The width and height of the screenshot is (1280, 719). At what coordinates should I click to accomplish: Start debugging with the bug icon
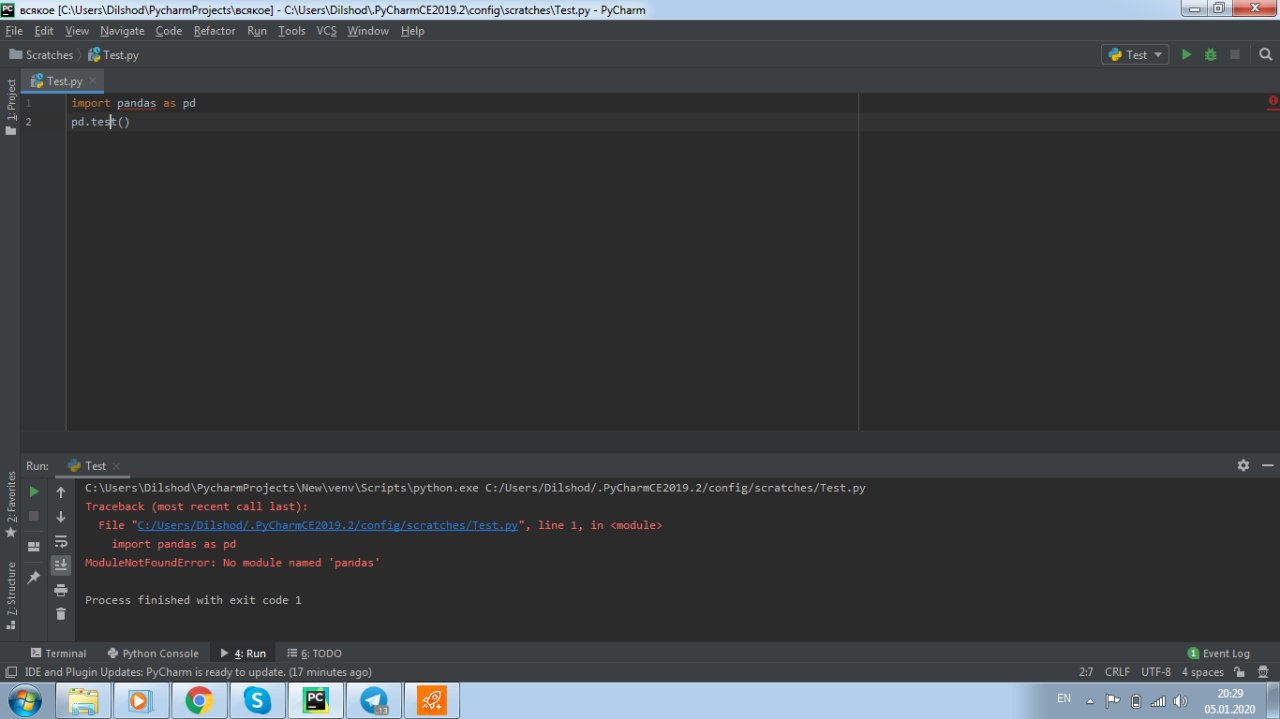[1210, 55]
